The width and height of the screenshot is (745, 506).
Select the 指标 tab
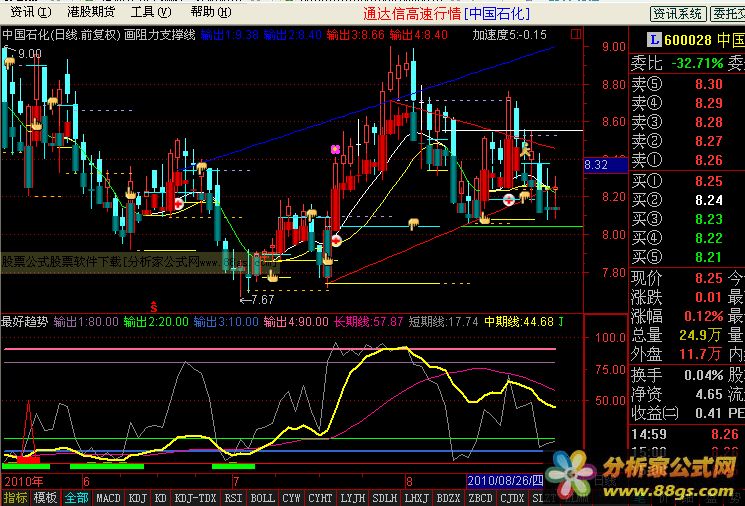(15, 498)
